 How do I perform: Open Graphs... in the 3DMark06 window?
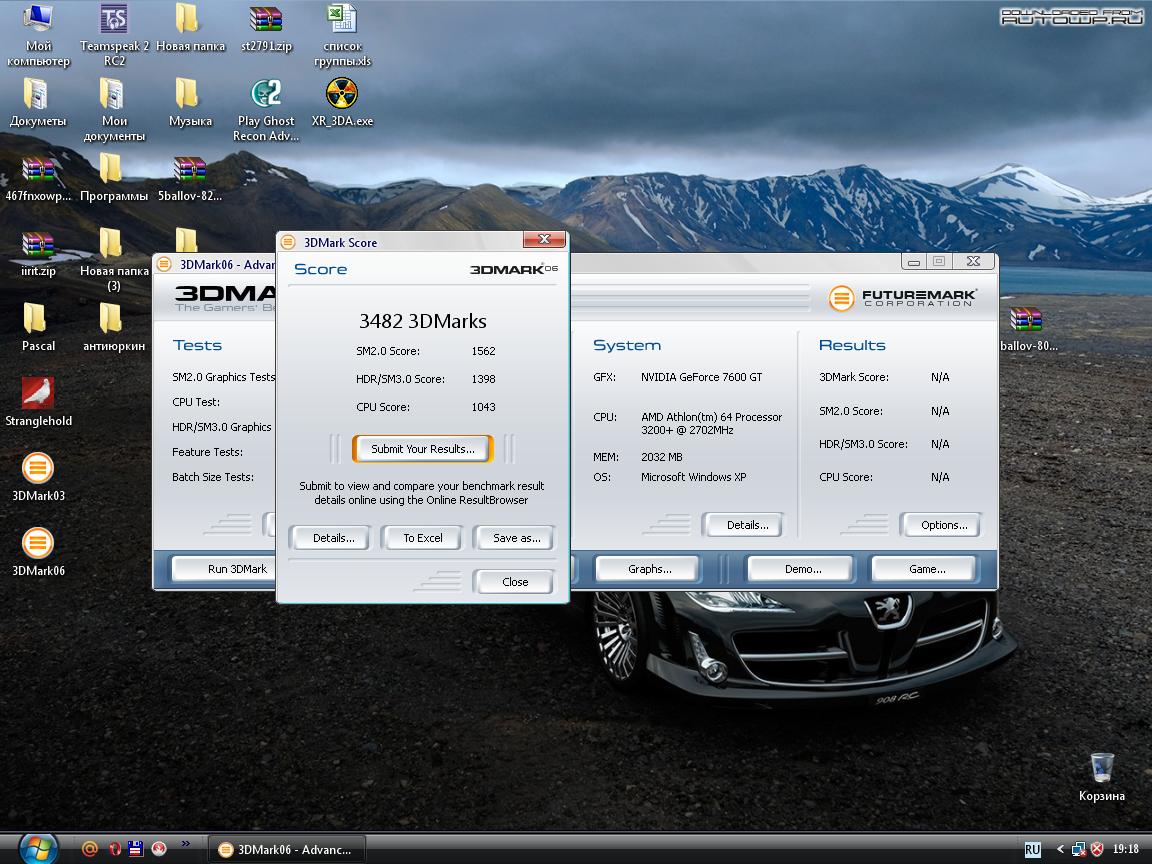[x=649, y=569]
